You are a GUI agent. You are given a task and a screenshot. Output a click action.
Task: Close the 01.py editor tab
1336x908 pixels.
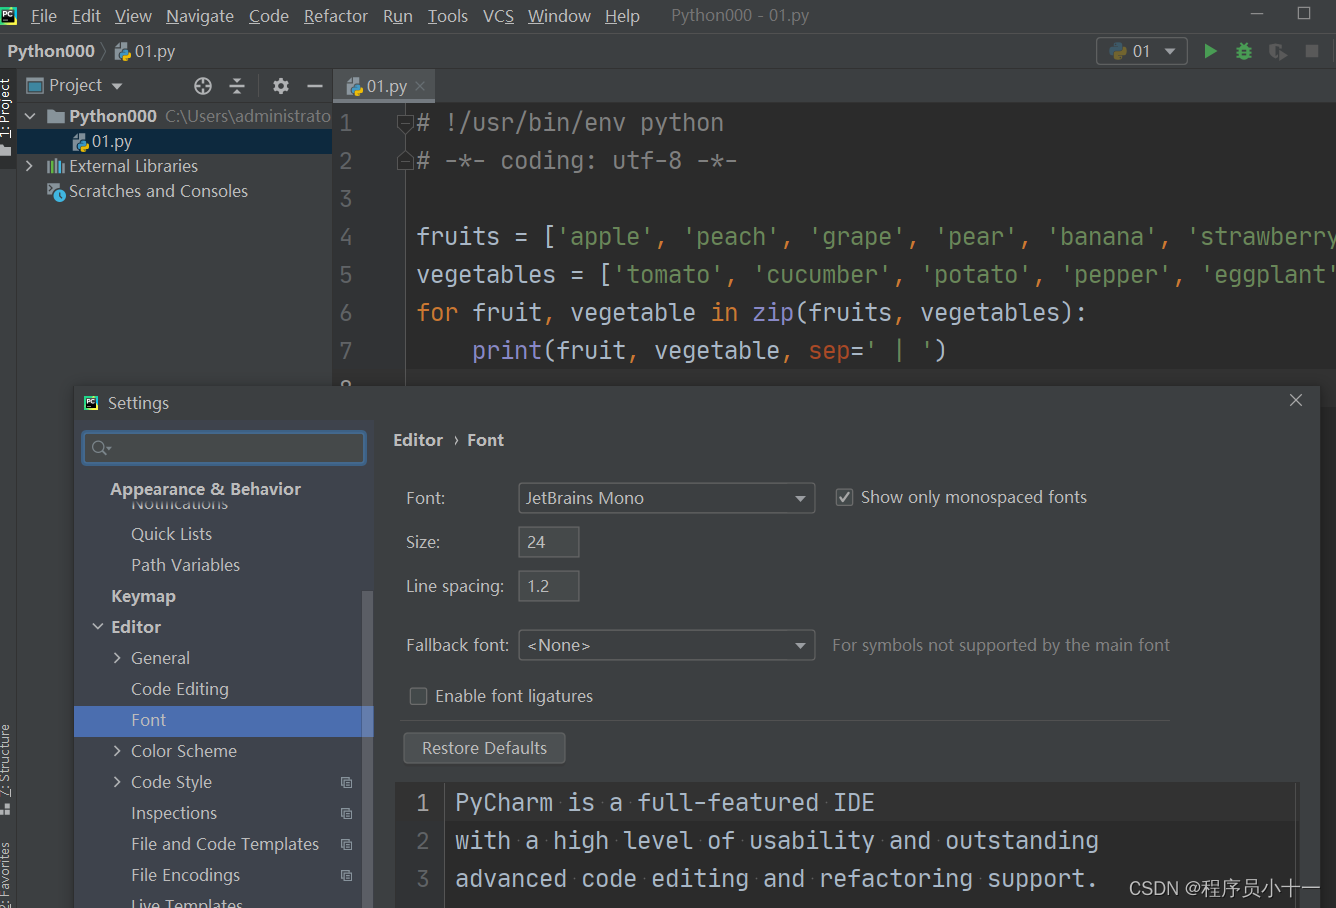[420, 86]
